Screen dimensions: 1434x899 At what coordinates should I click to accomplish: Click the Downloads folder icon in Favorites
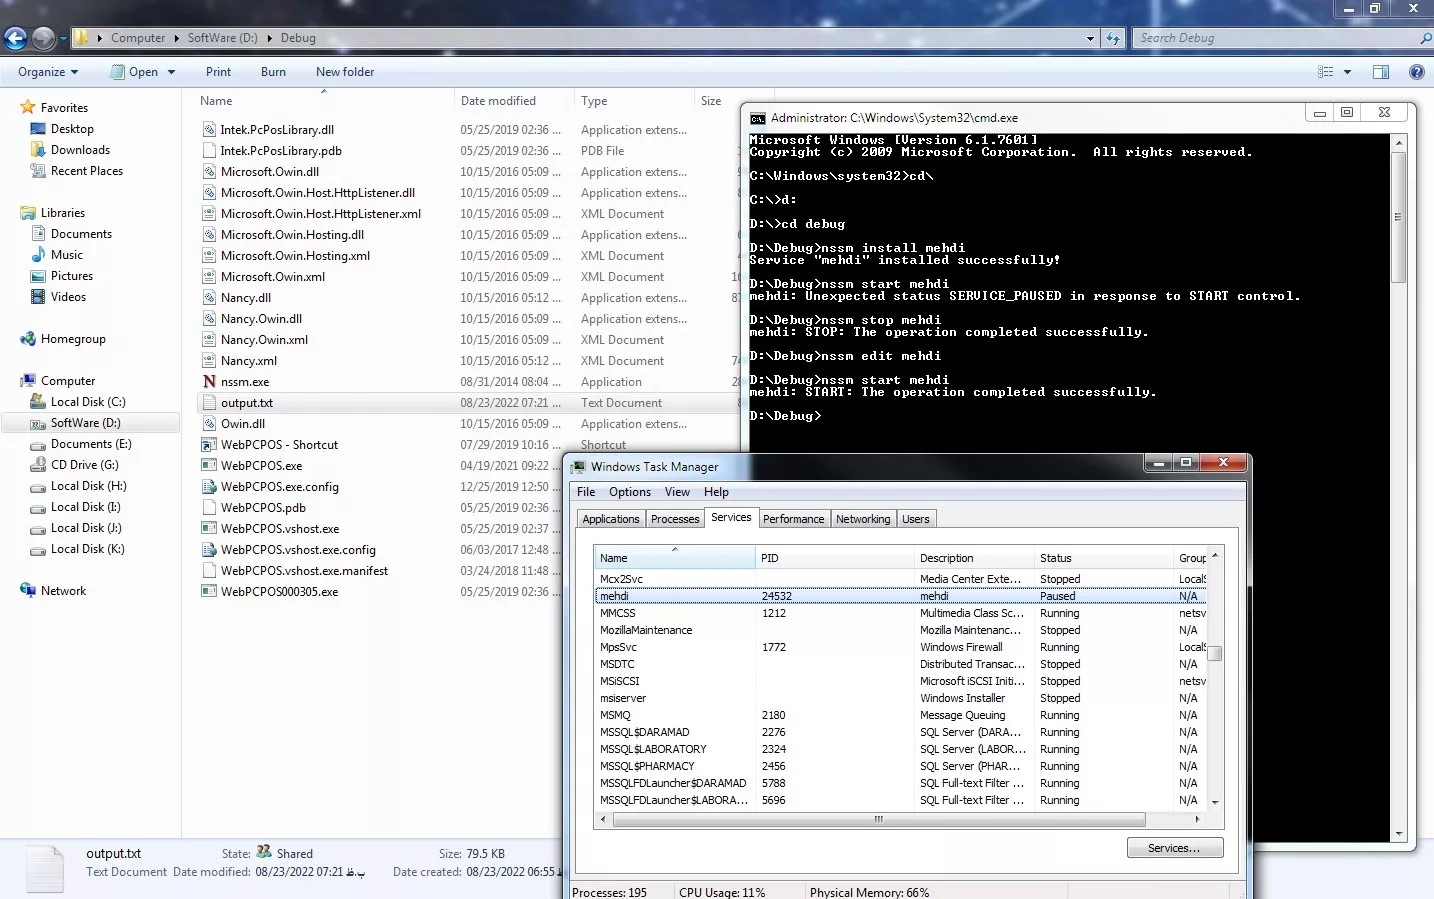(x=38, y=149)
